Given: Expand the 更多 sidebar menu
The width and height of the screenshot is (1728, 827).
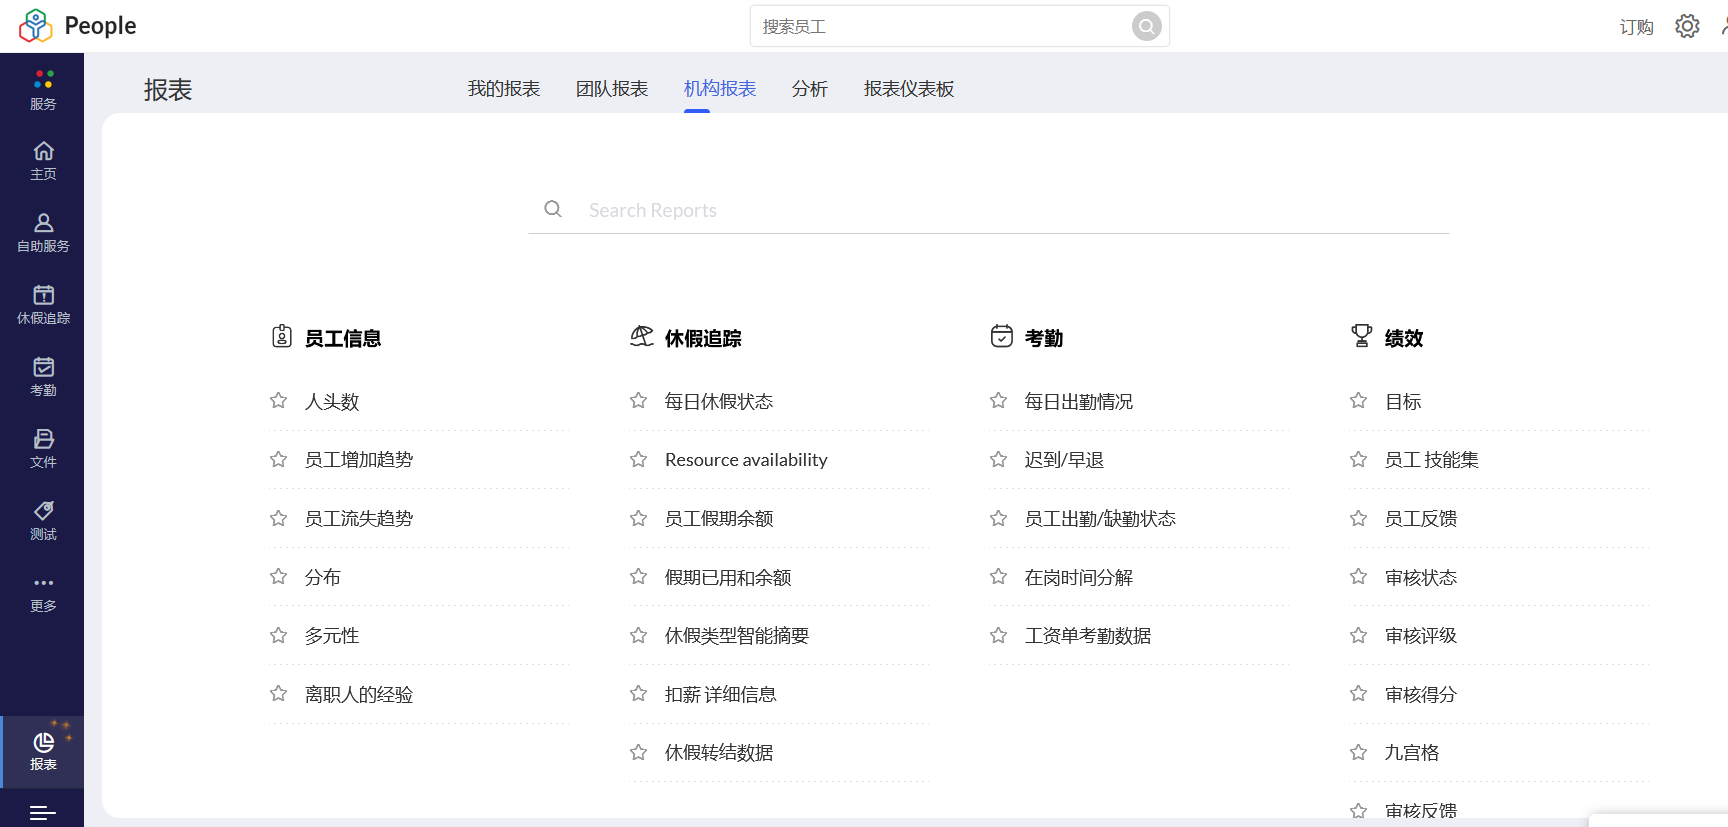Looking at the screenshot, I should point(43,592).
